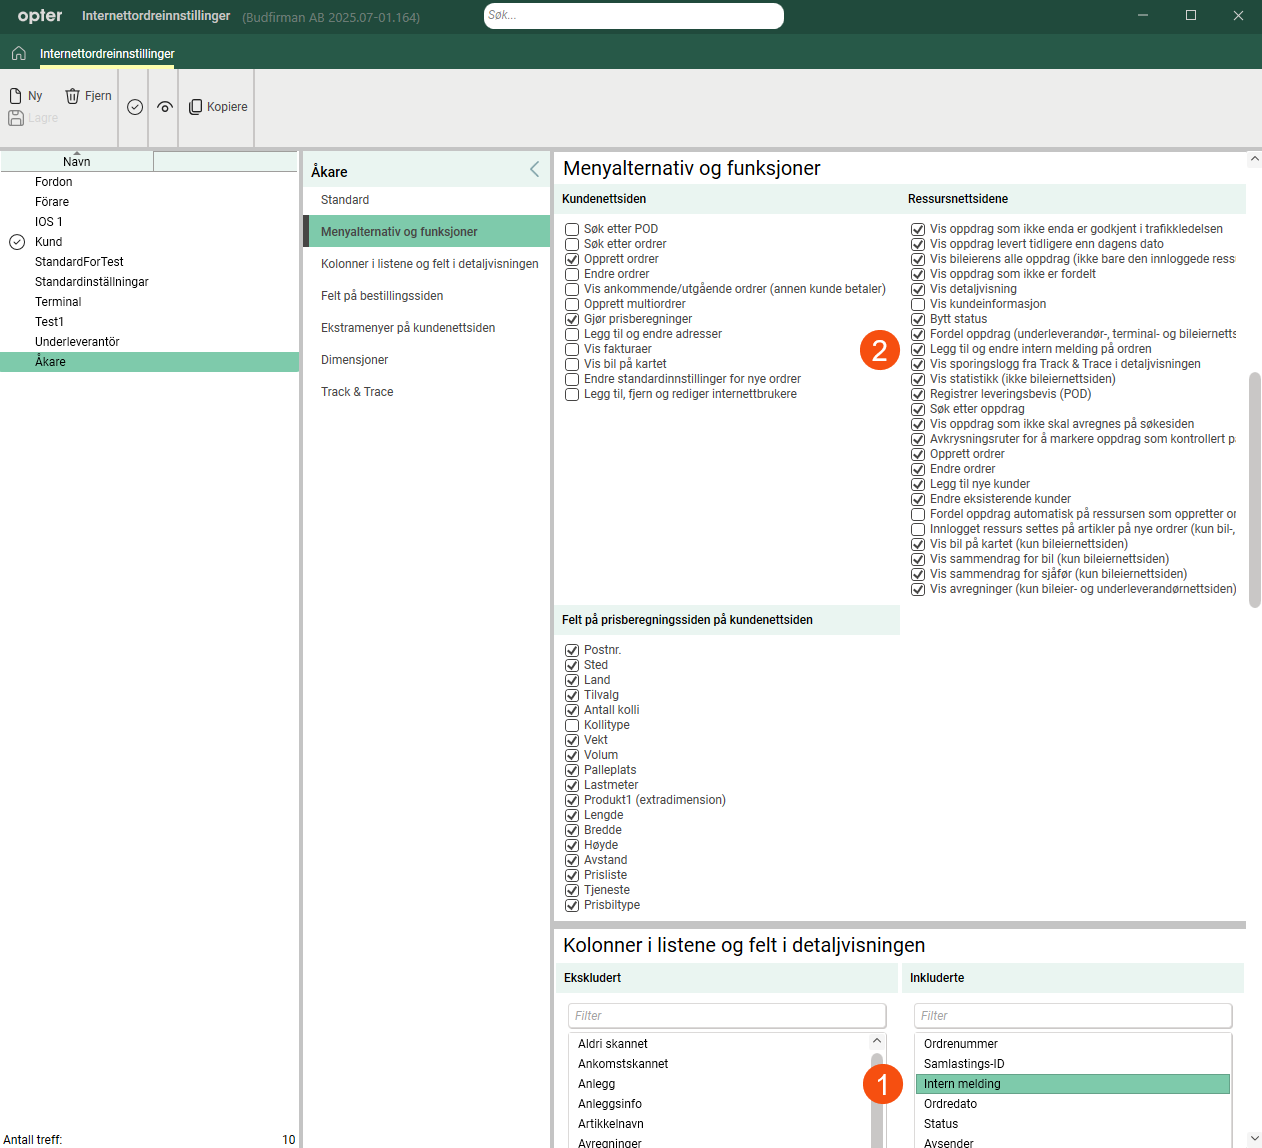
Task: Click the Ny new document icon
Action: click(x=16, y=96)
